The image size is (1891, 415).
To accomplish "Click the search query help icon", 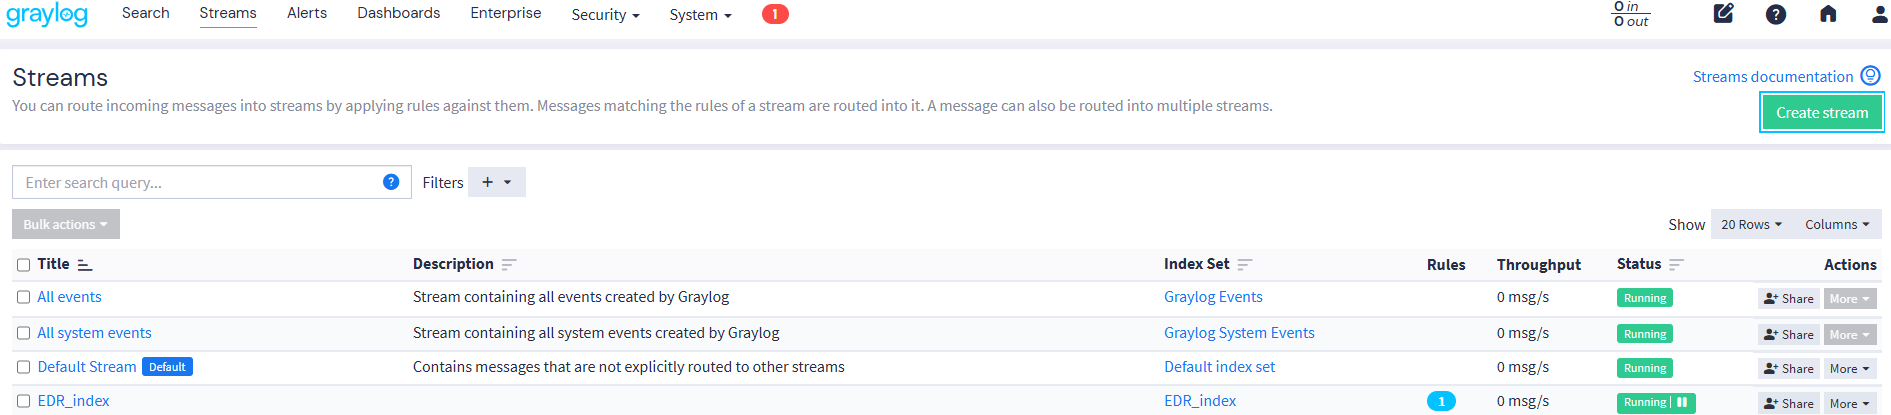I will [x=391, y=182].
